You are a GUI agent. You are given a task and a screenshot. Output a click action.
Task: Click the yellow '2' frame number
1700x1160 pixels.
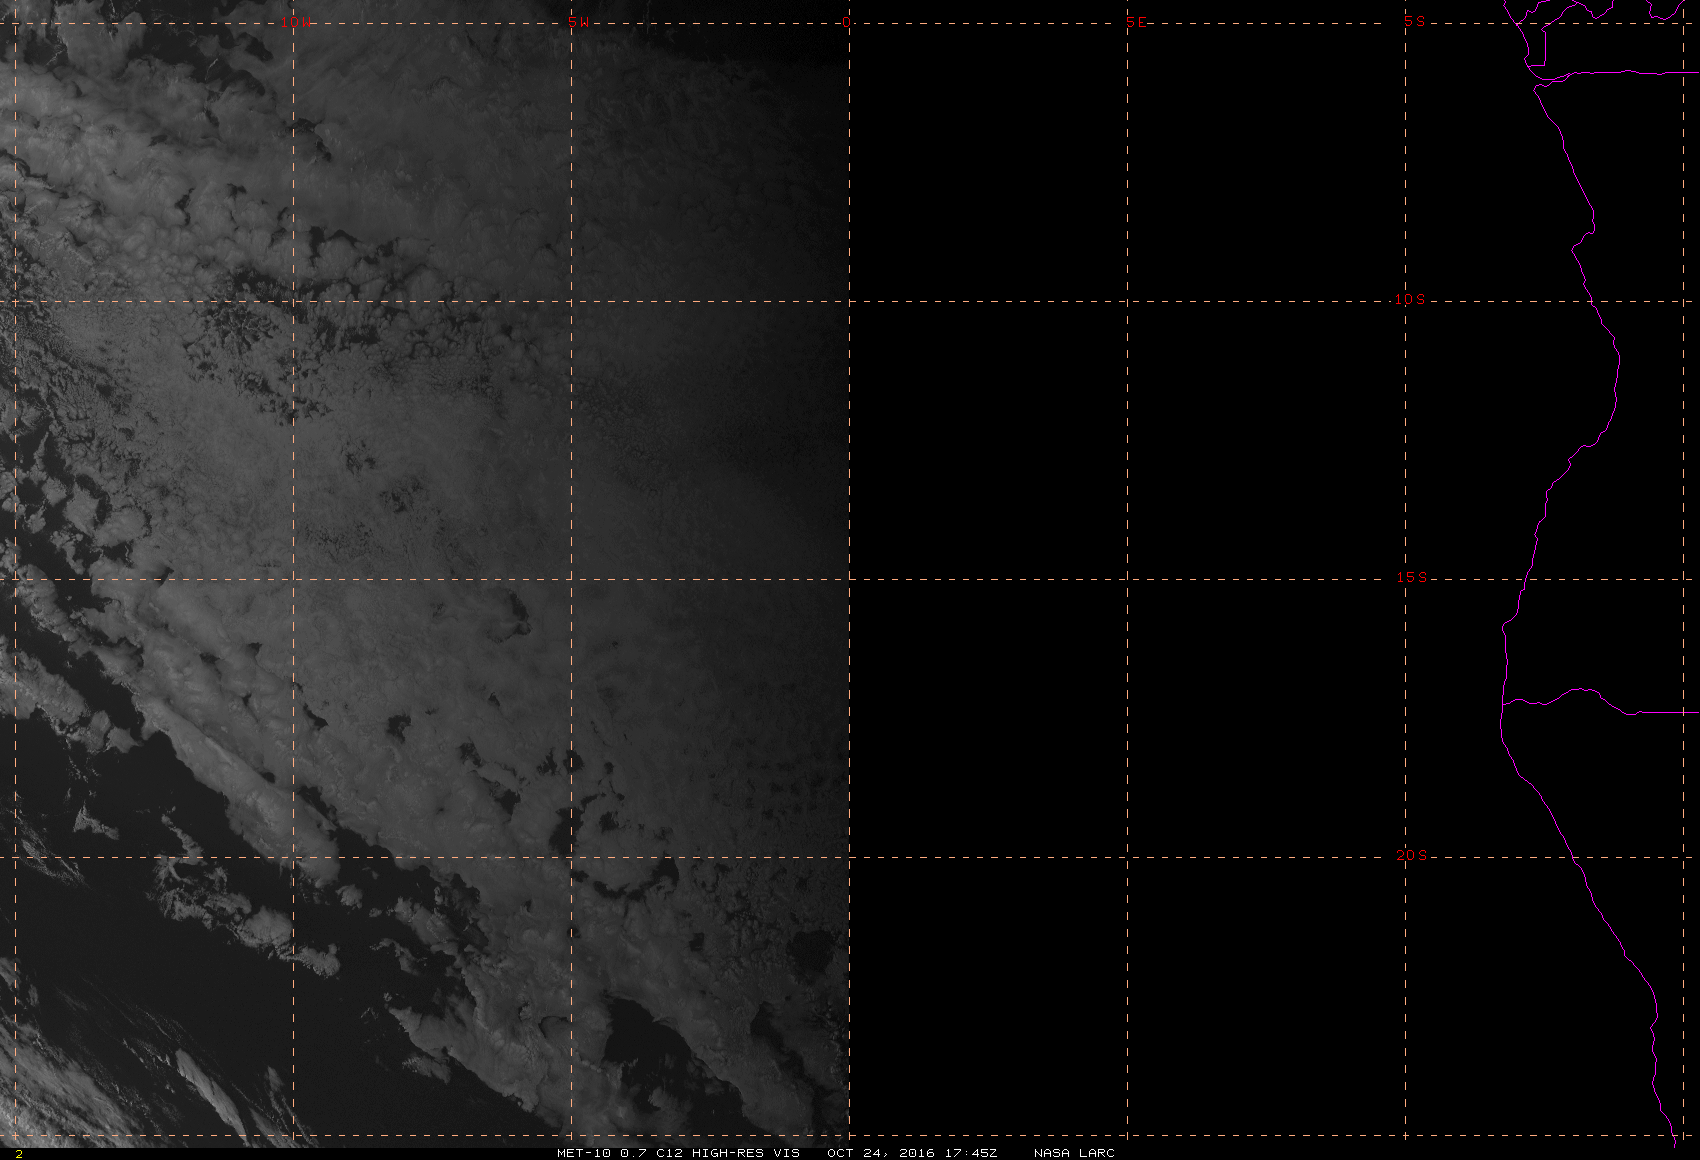18,1153
